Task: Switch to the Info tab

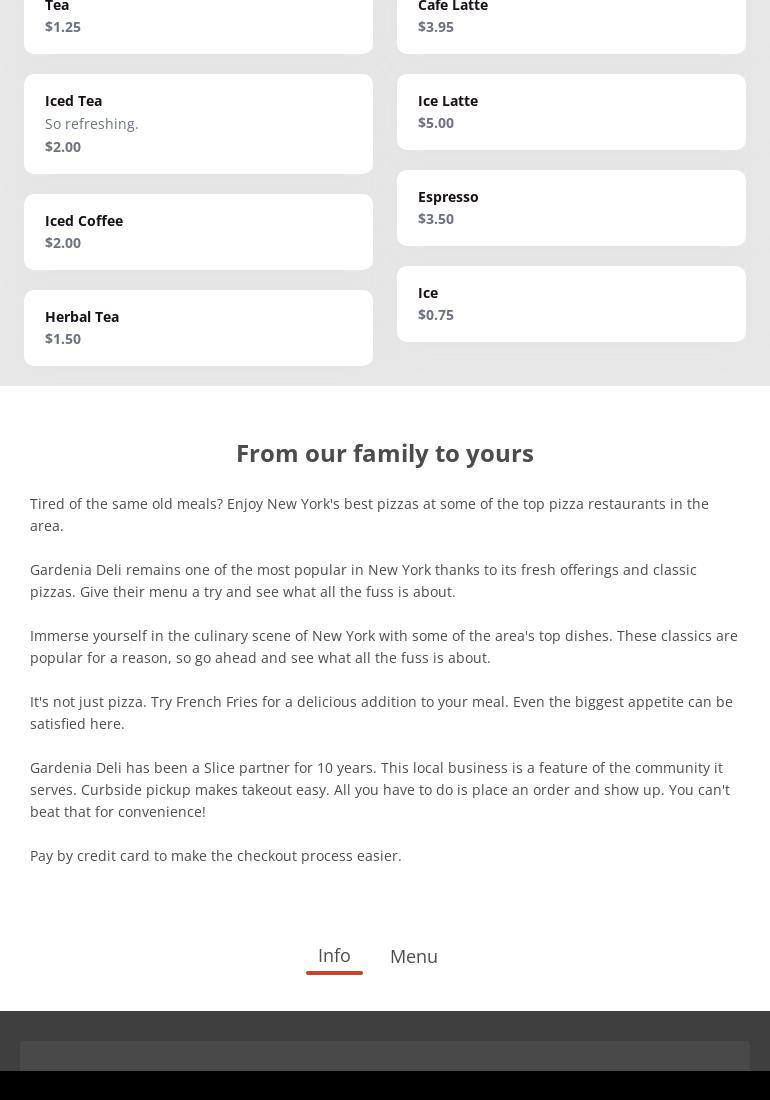Action: tap(334, 956)
